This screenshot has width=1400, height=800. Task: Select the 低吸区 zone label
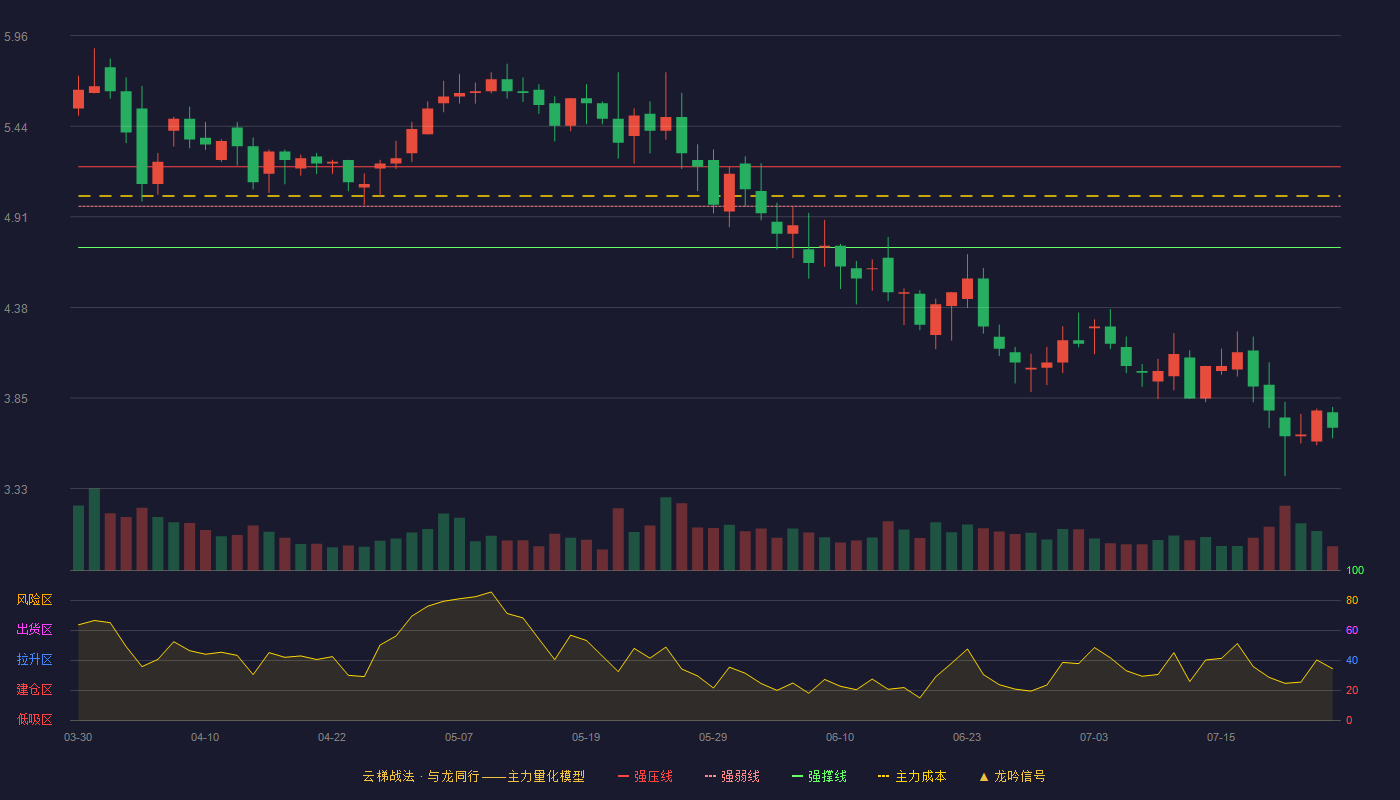coord(34,719)
